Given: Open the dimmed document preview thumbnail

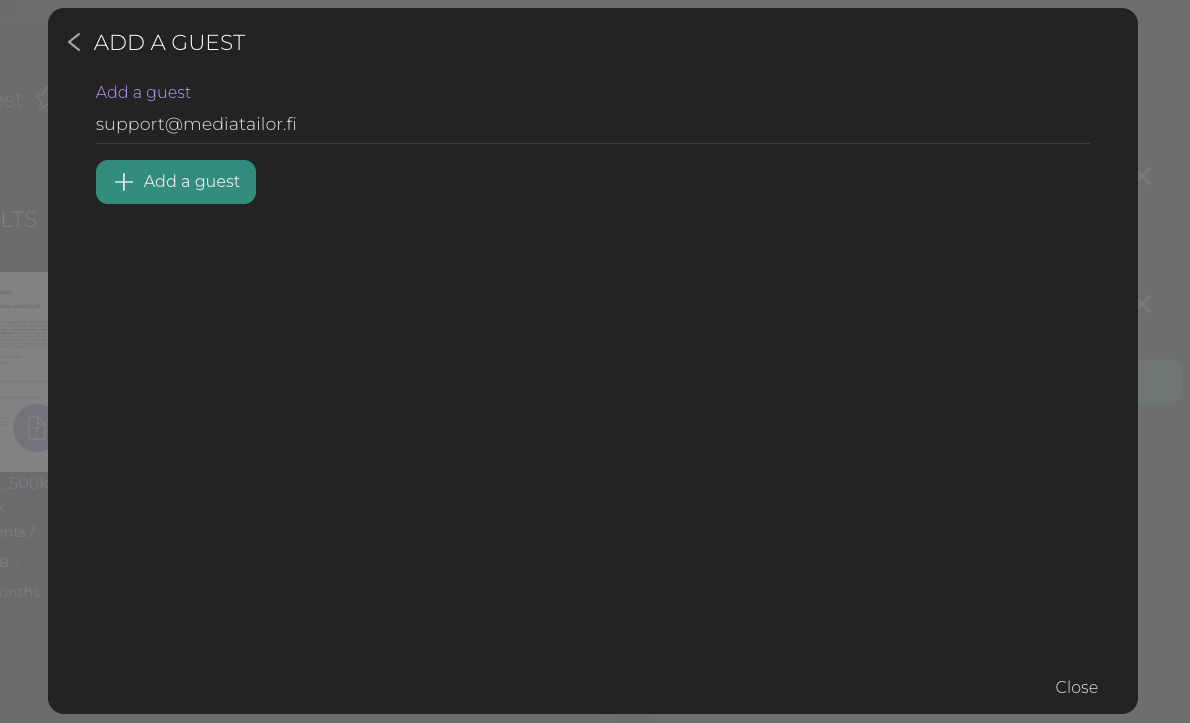Looking at the screenshot, I should (24, 340).
